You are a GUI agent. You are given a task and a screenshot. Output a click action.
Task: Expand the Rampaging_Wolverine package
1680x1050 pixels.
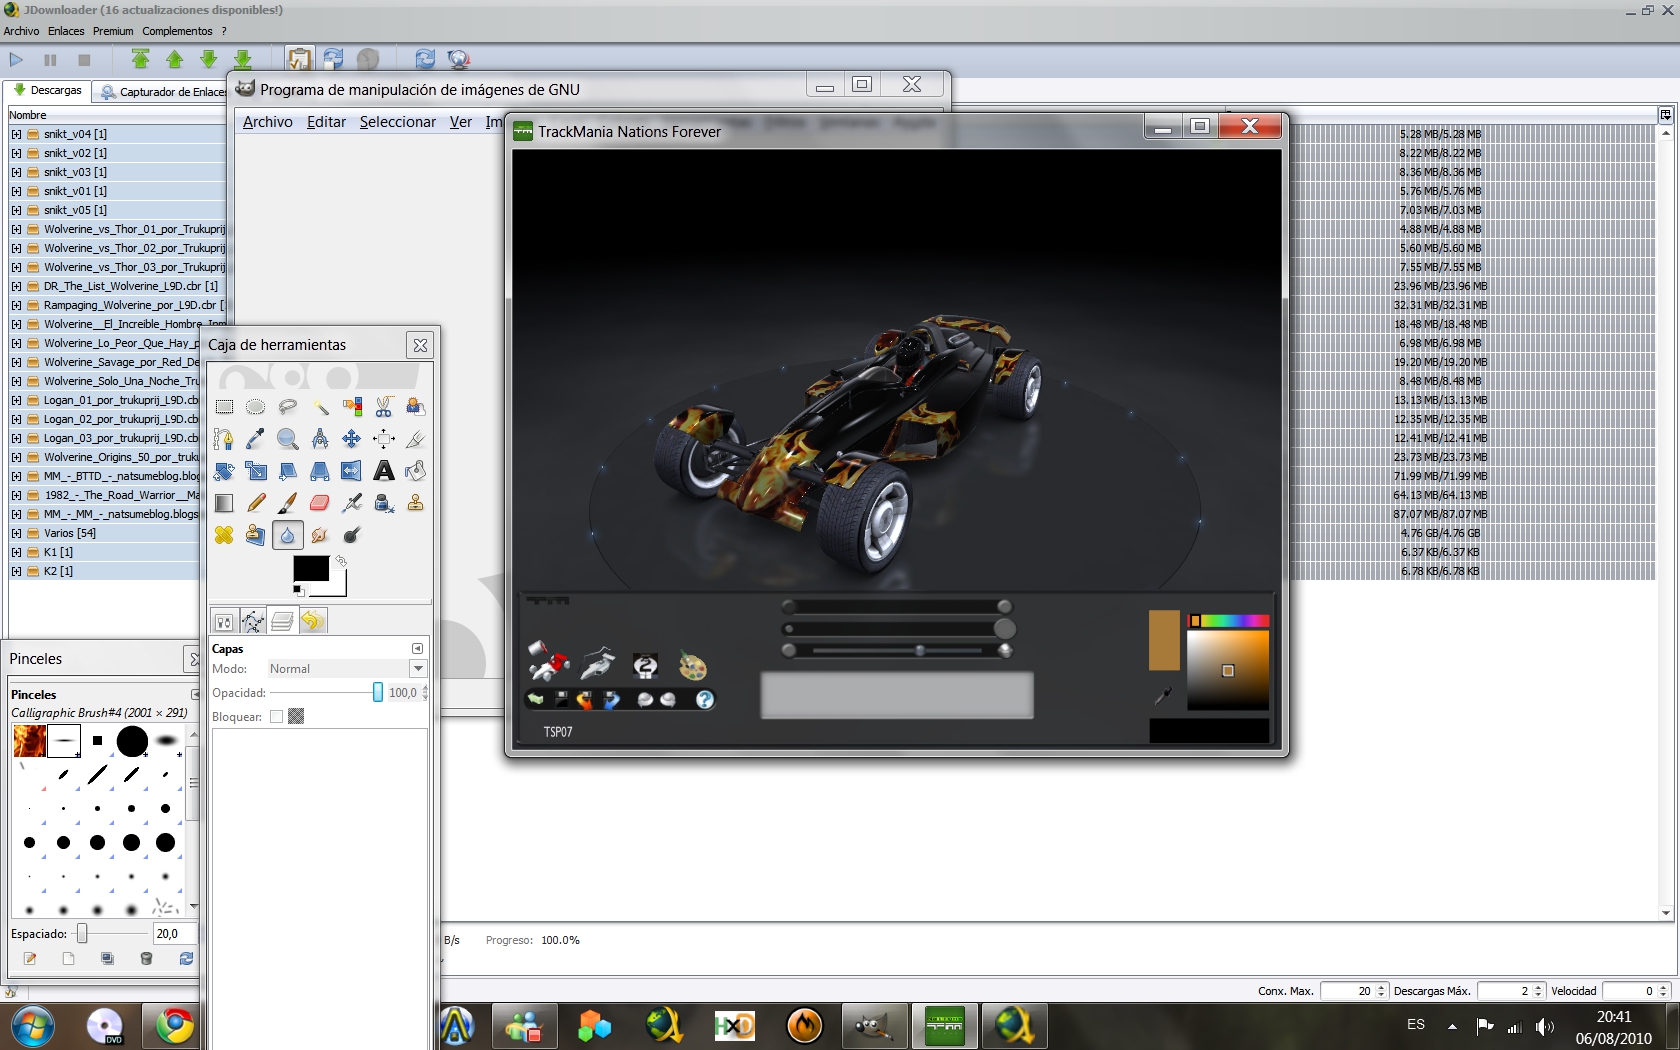click(16, 305)
